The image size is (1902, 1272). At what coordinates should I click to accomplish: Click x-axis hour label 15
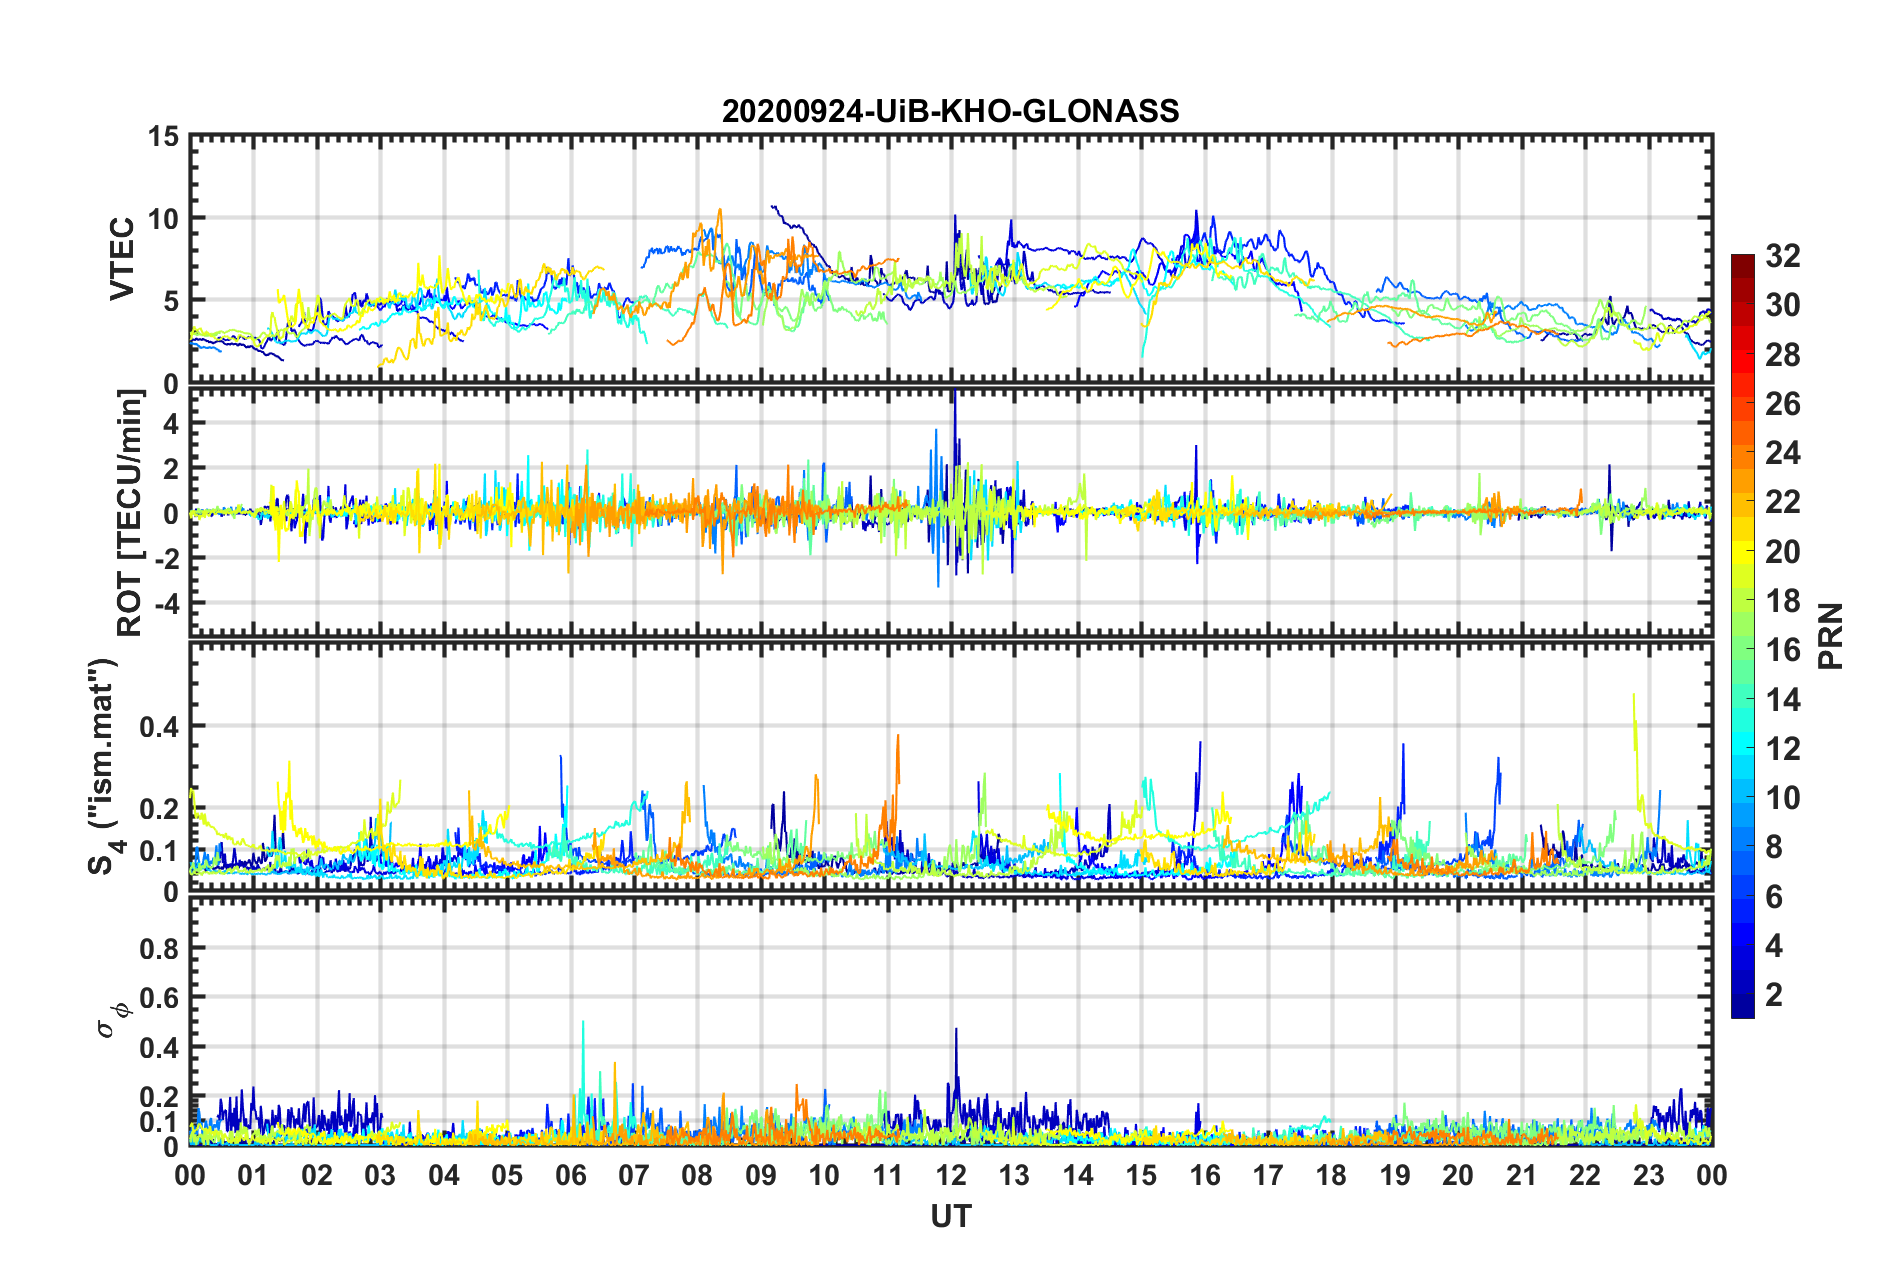click(x=1141, y=1175)
